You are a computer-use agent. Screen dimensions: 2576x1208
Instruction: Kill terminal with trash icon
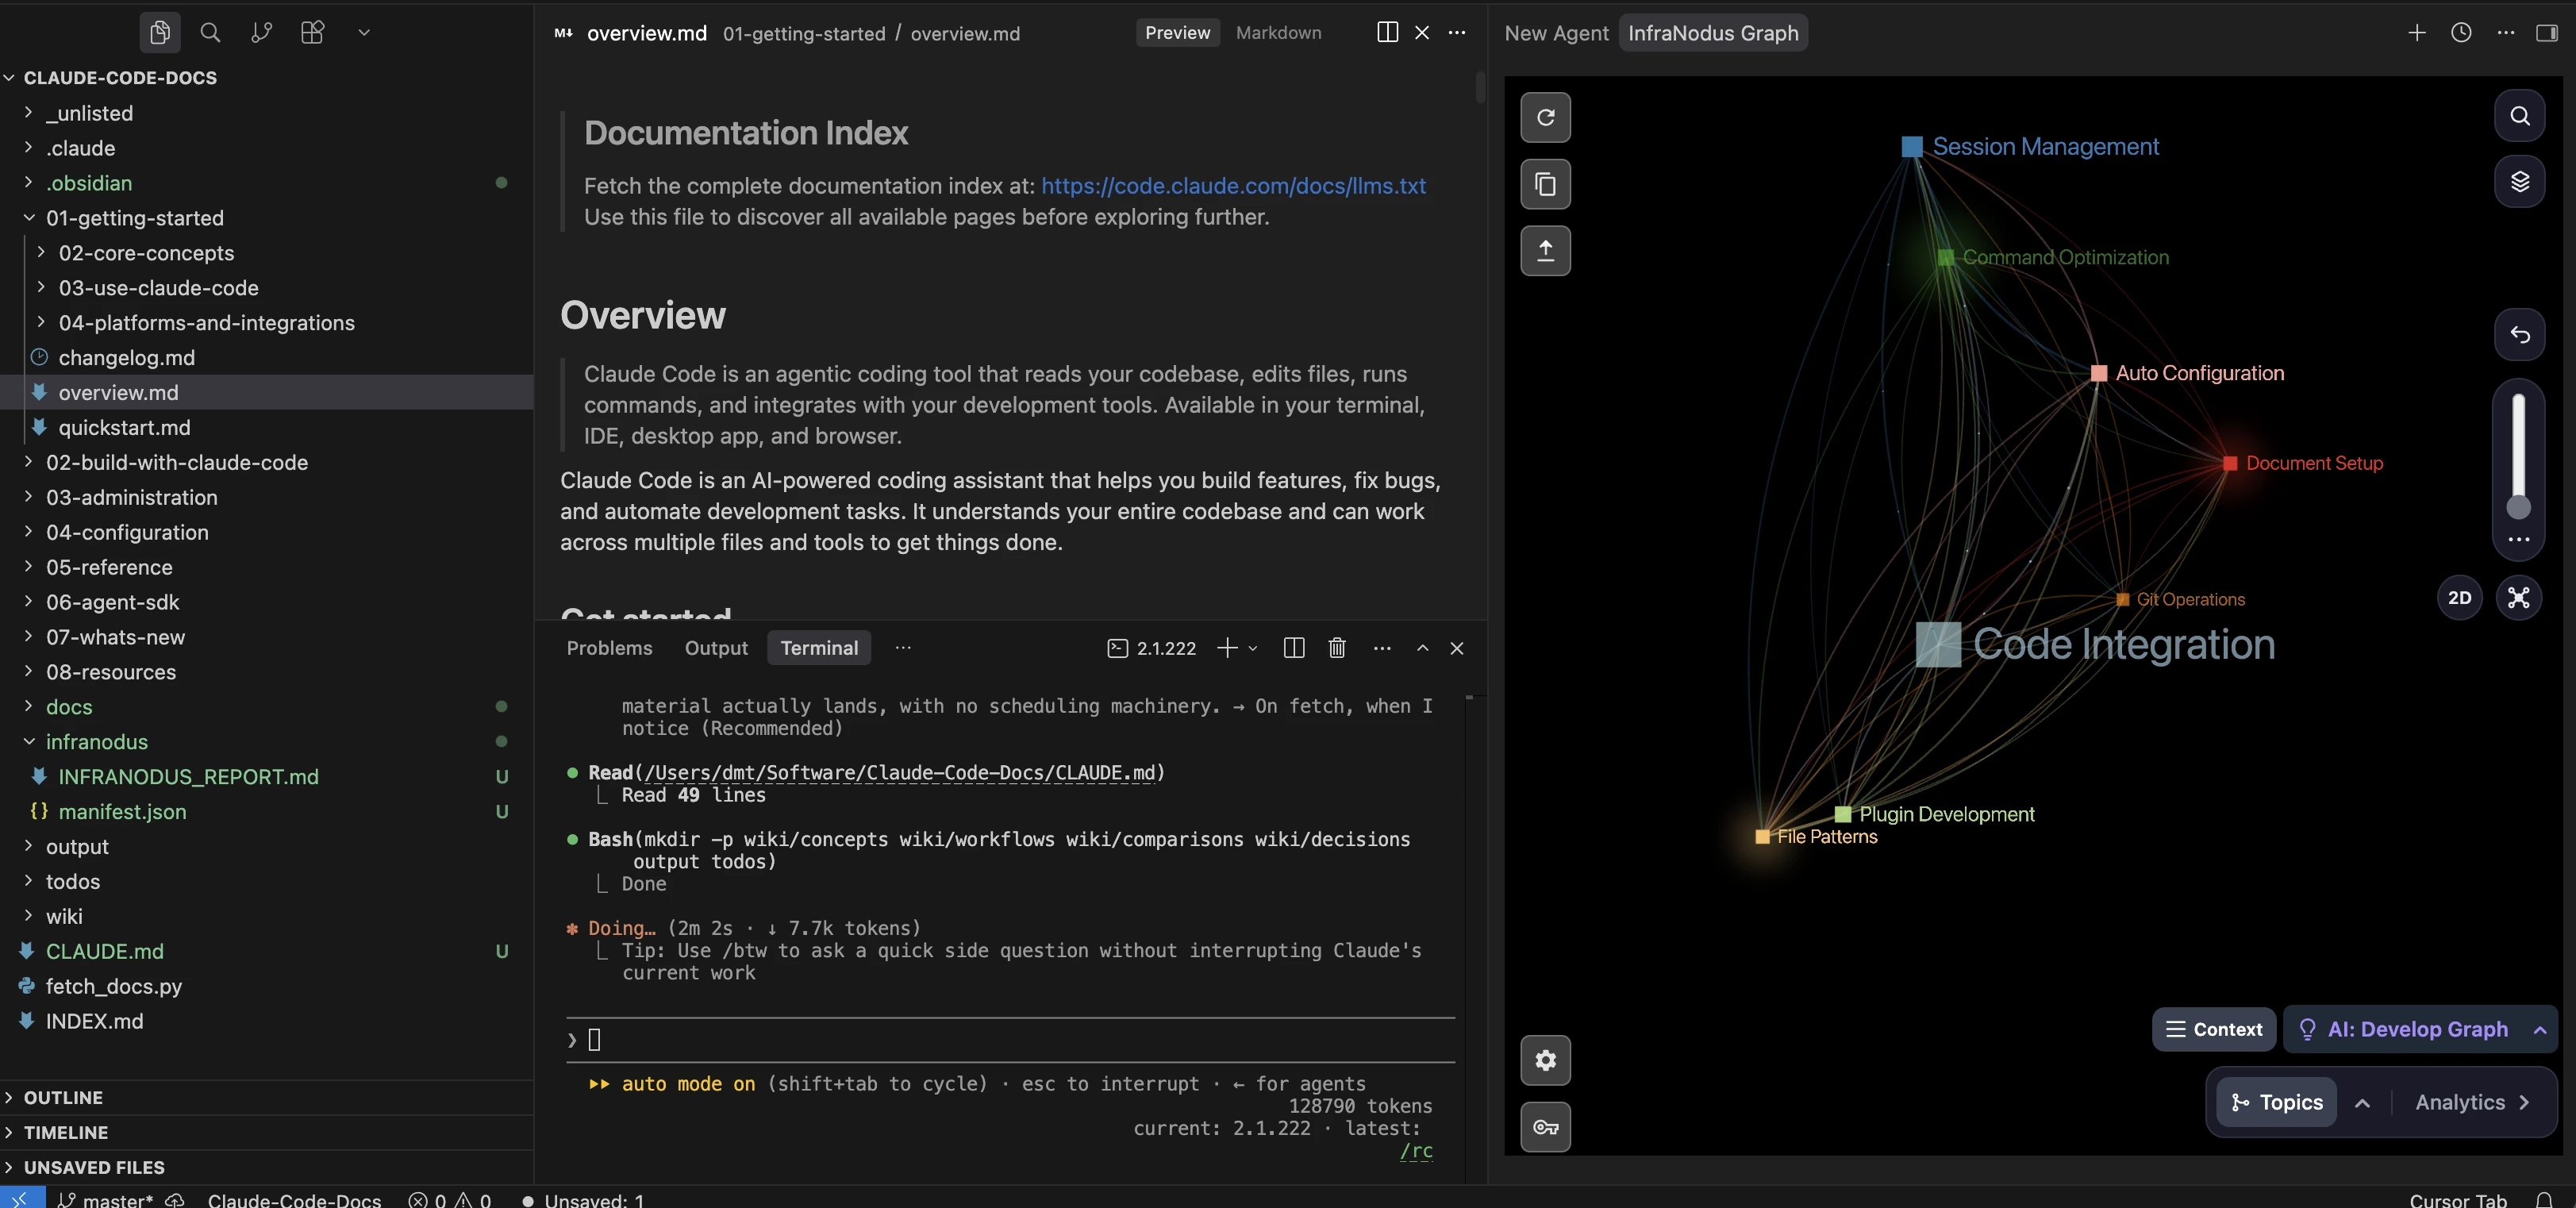pos(1337,648)
